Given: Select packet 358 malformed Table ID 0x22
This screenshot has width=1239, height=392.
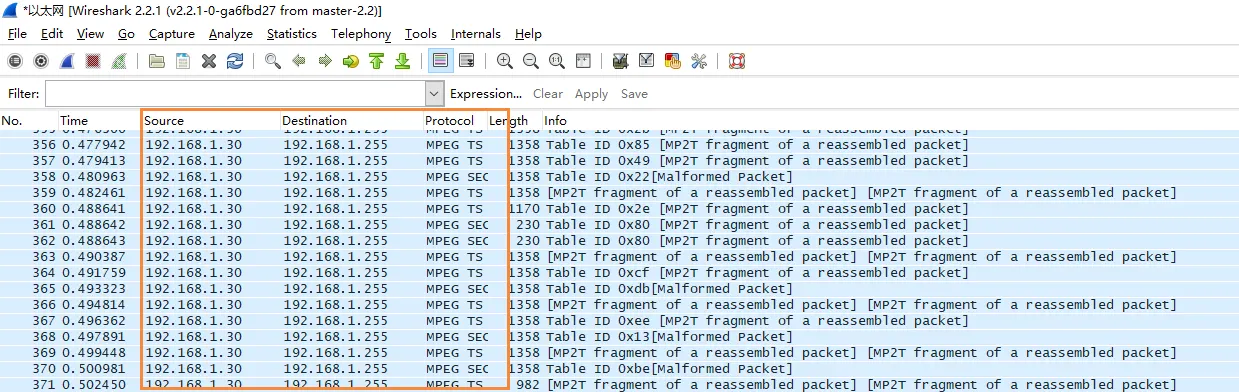Looking at the screenshot, I should (x=619, y=177).
